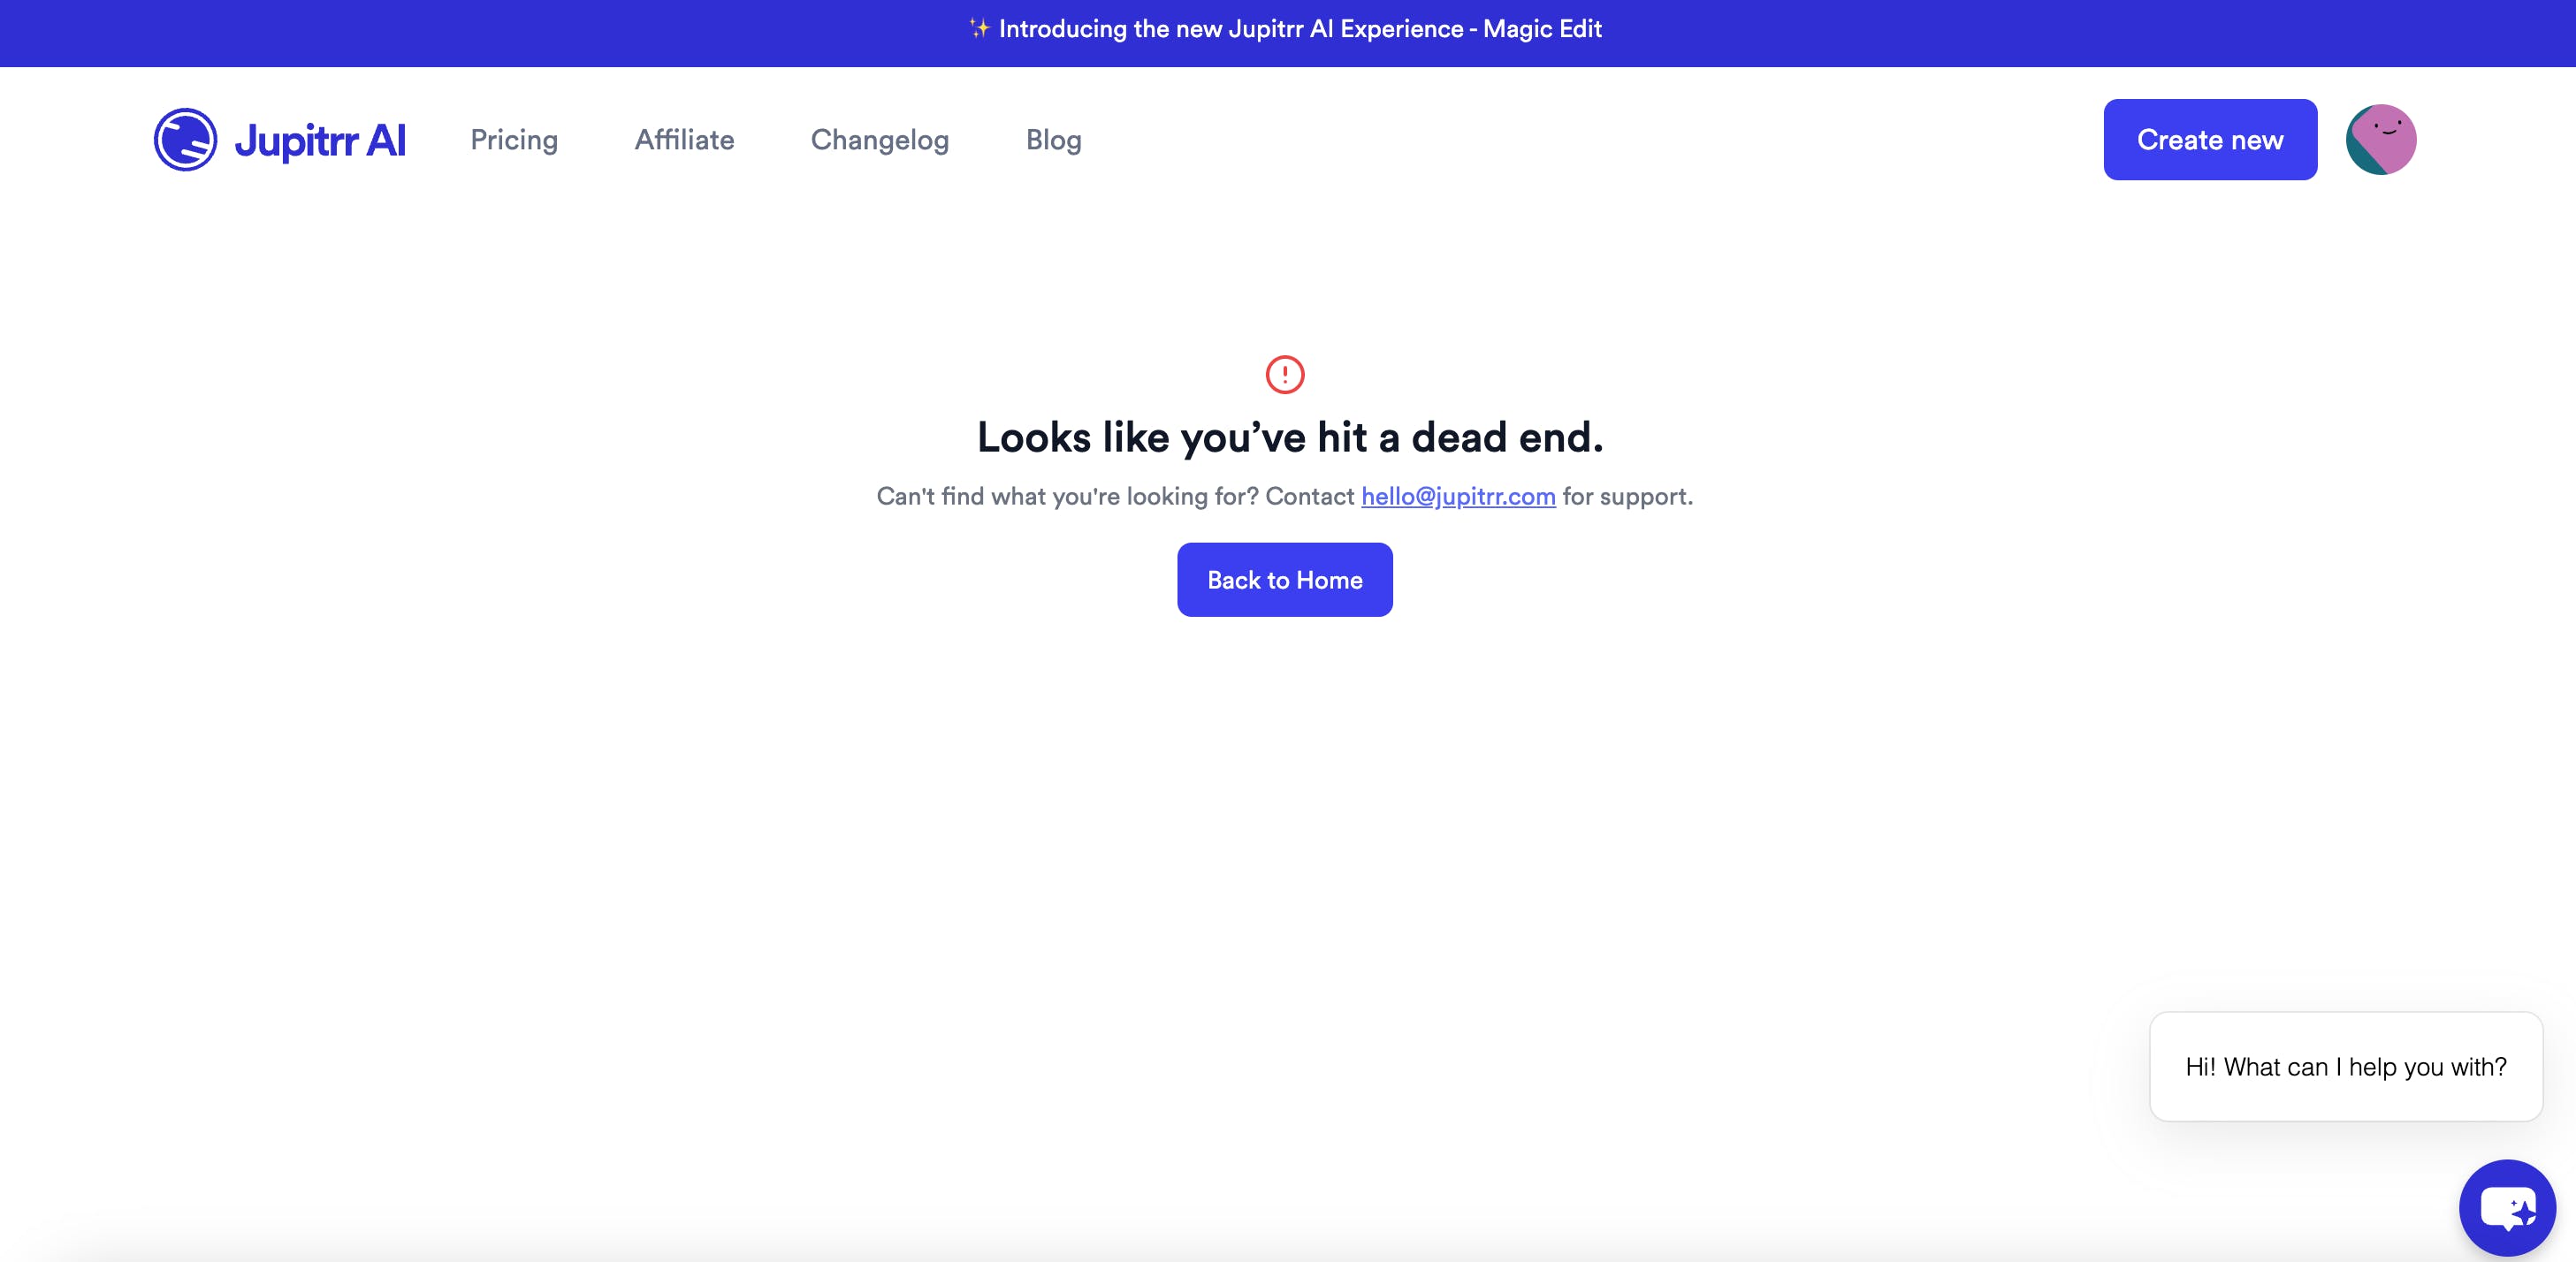Click the red exclamation warning icon
The image size is (2576, 1262).
pyautogui.click(x=1284, y=375)
